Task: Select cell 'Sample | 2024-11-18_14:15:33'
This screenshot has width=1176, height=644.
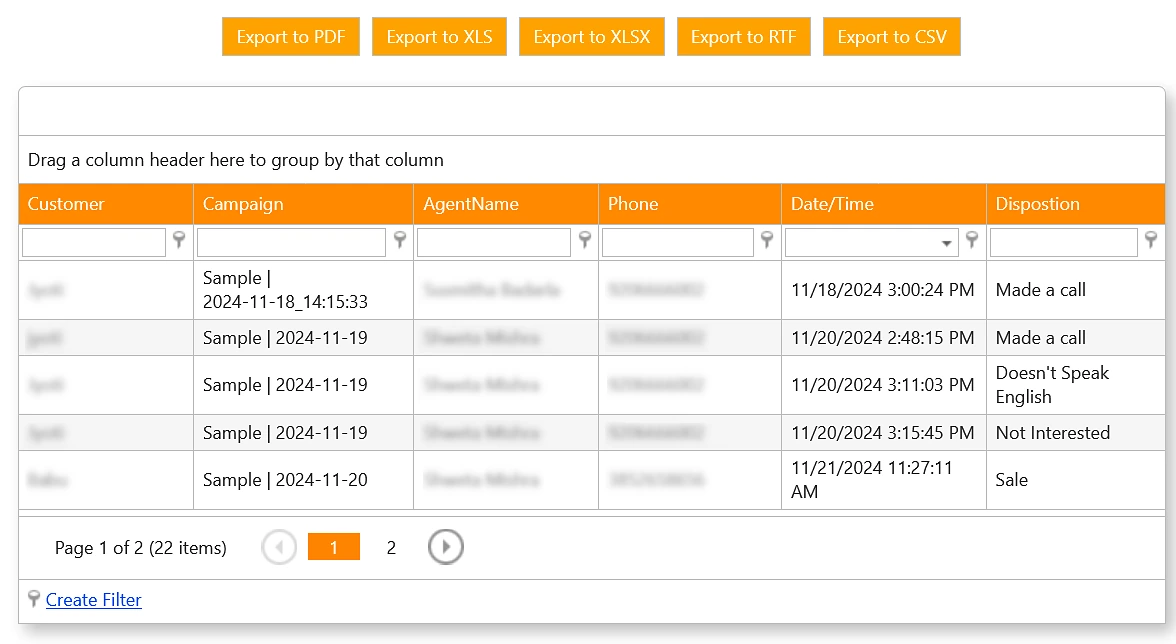Action: pyautogui.click(x=303, y=290)
